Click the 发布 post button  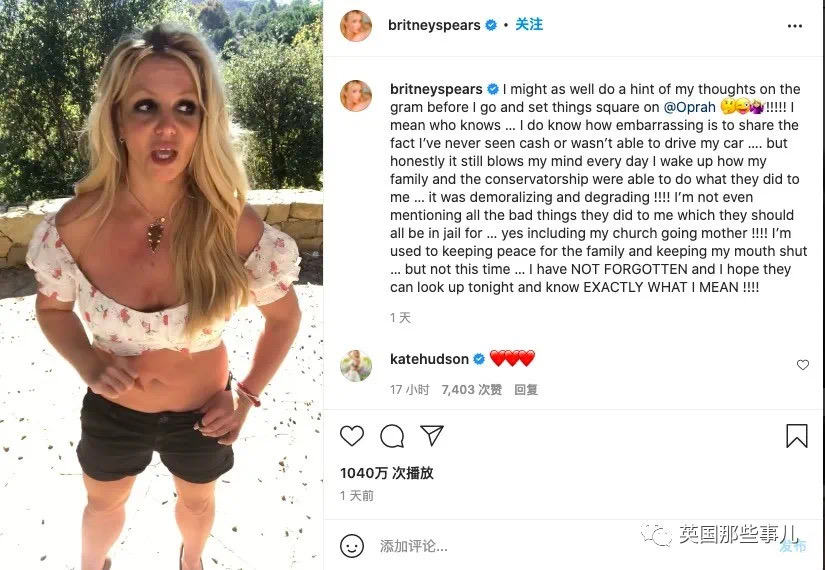pyautogui.click(x=792, y=546)
